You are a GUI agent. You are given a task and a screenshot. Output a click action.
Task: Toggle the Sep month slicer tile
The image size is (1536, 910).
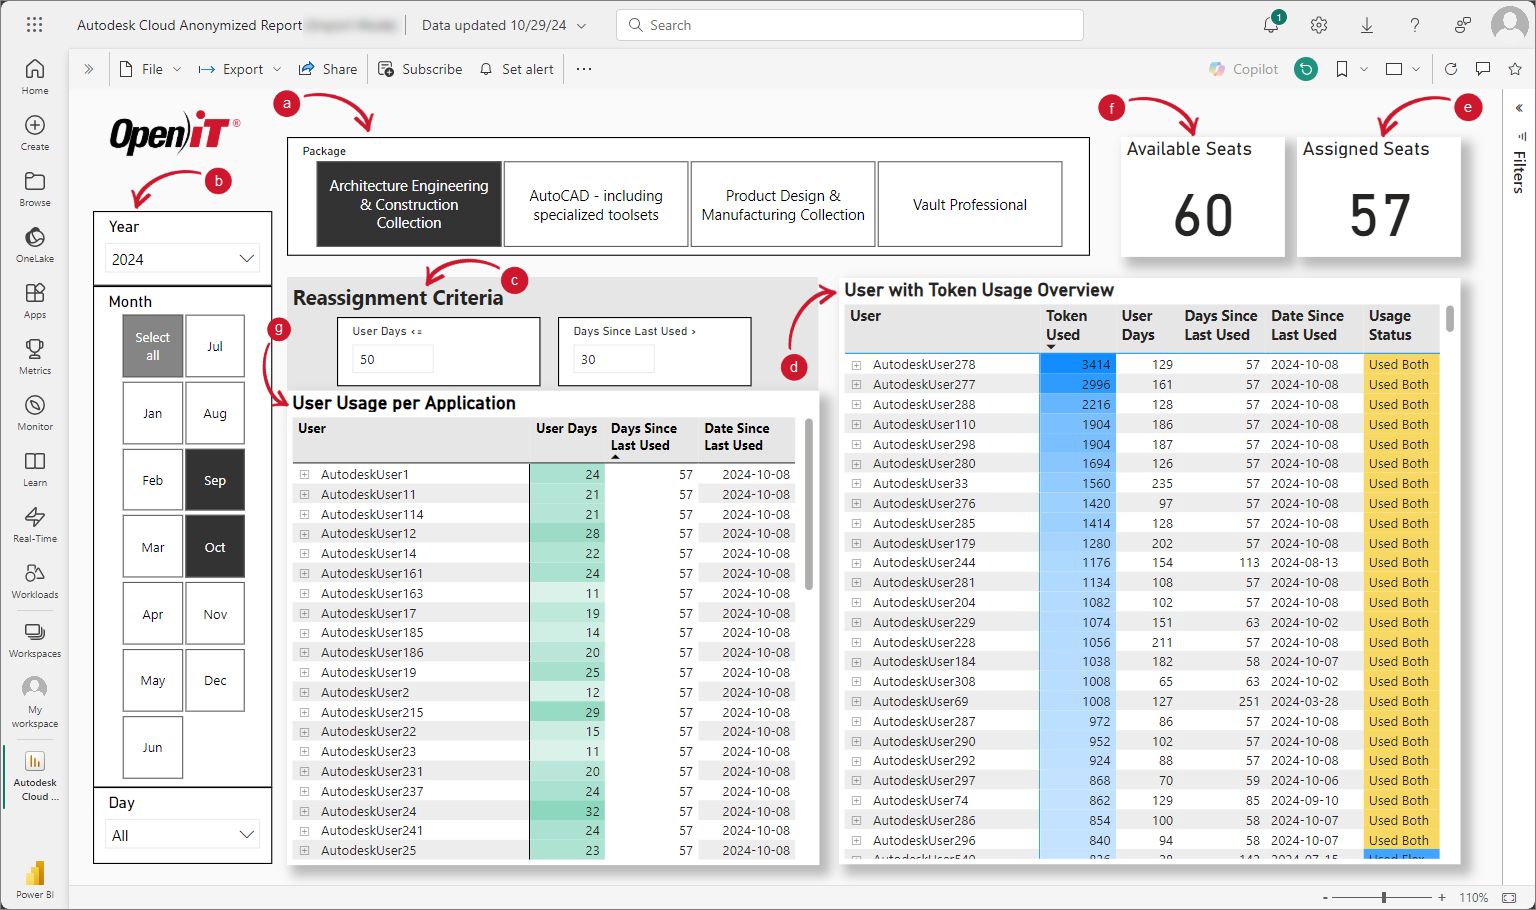(215, 480)
